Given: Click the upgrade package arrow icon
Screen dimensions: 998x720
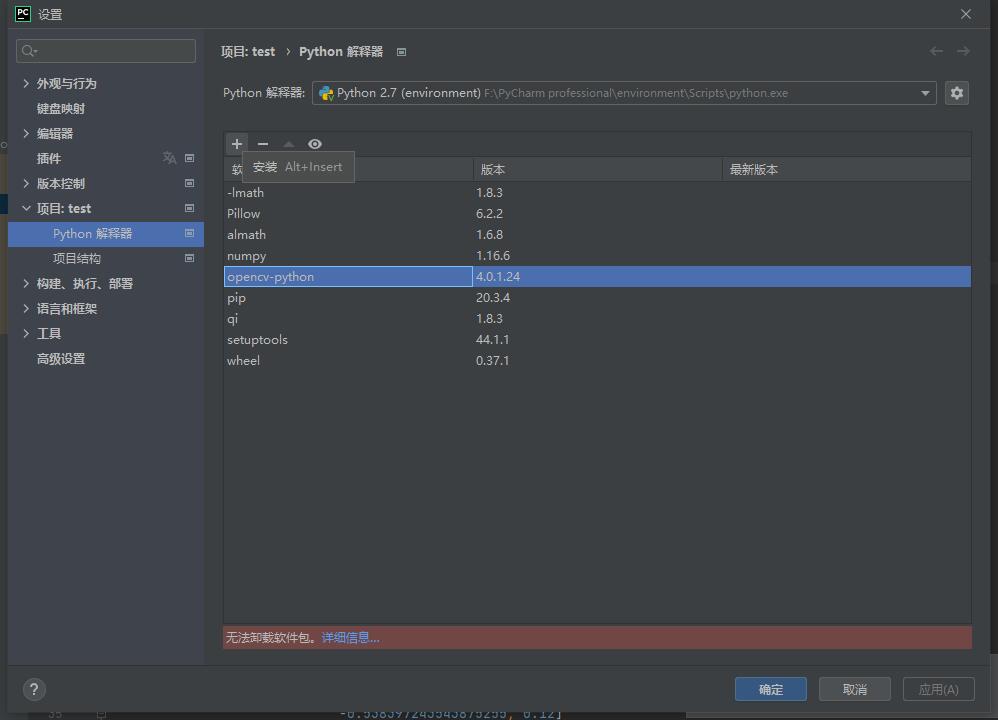Looking at the screenshot, I should tap(288, 144).
